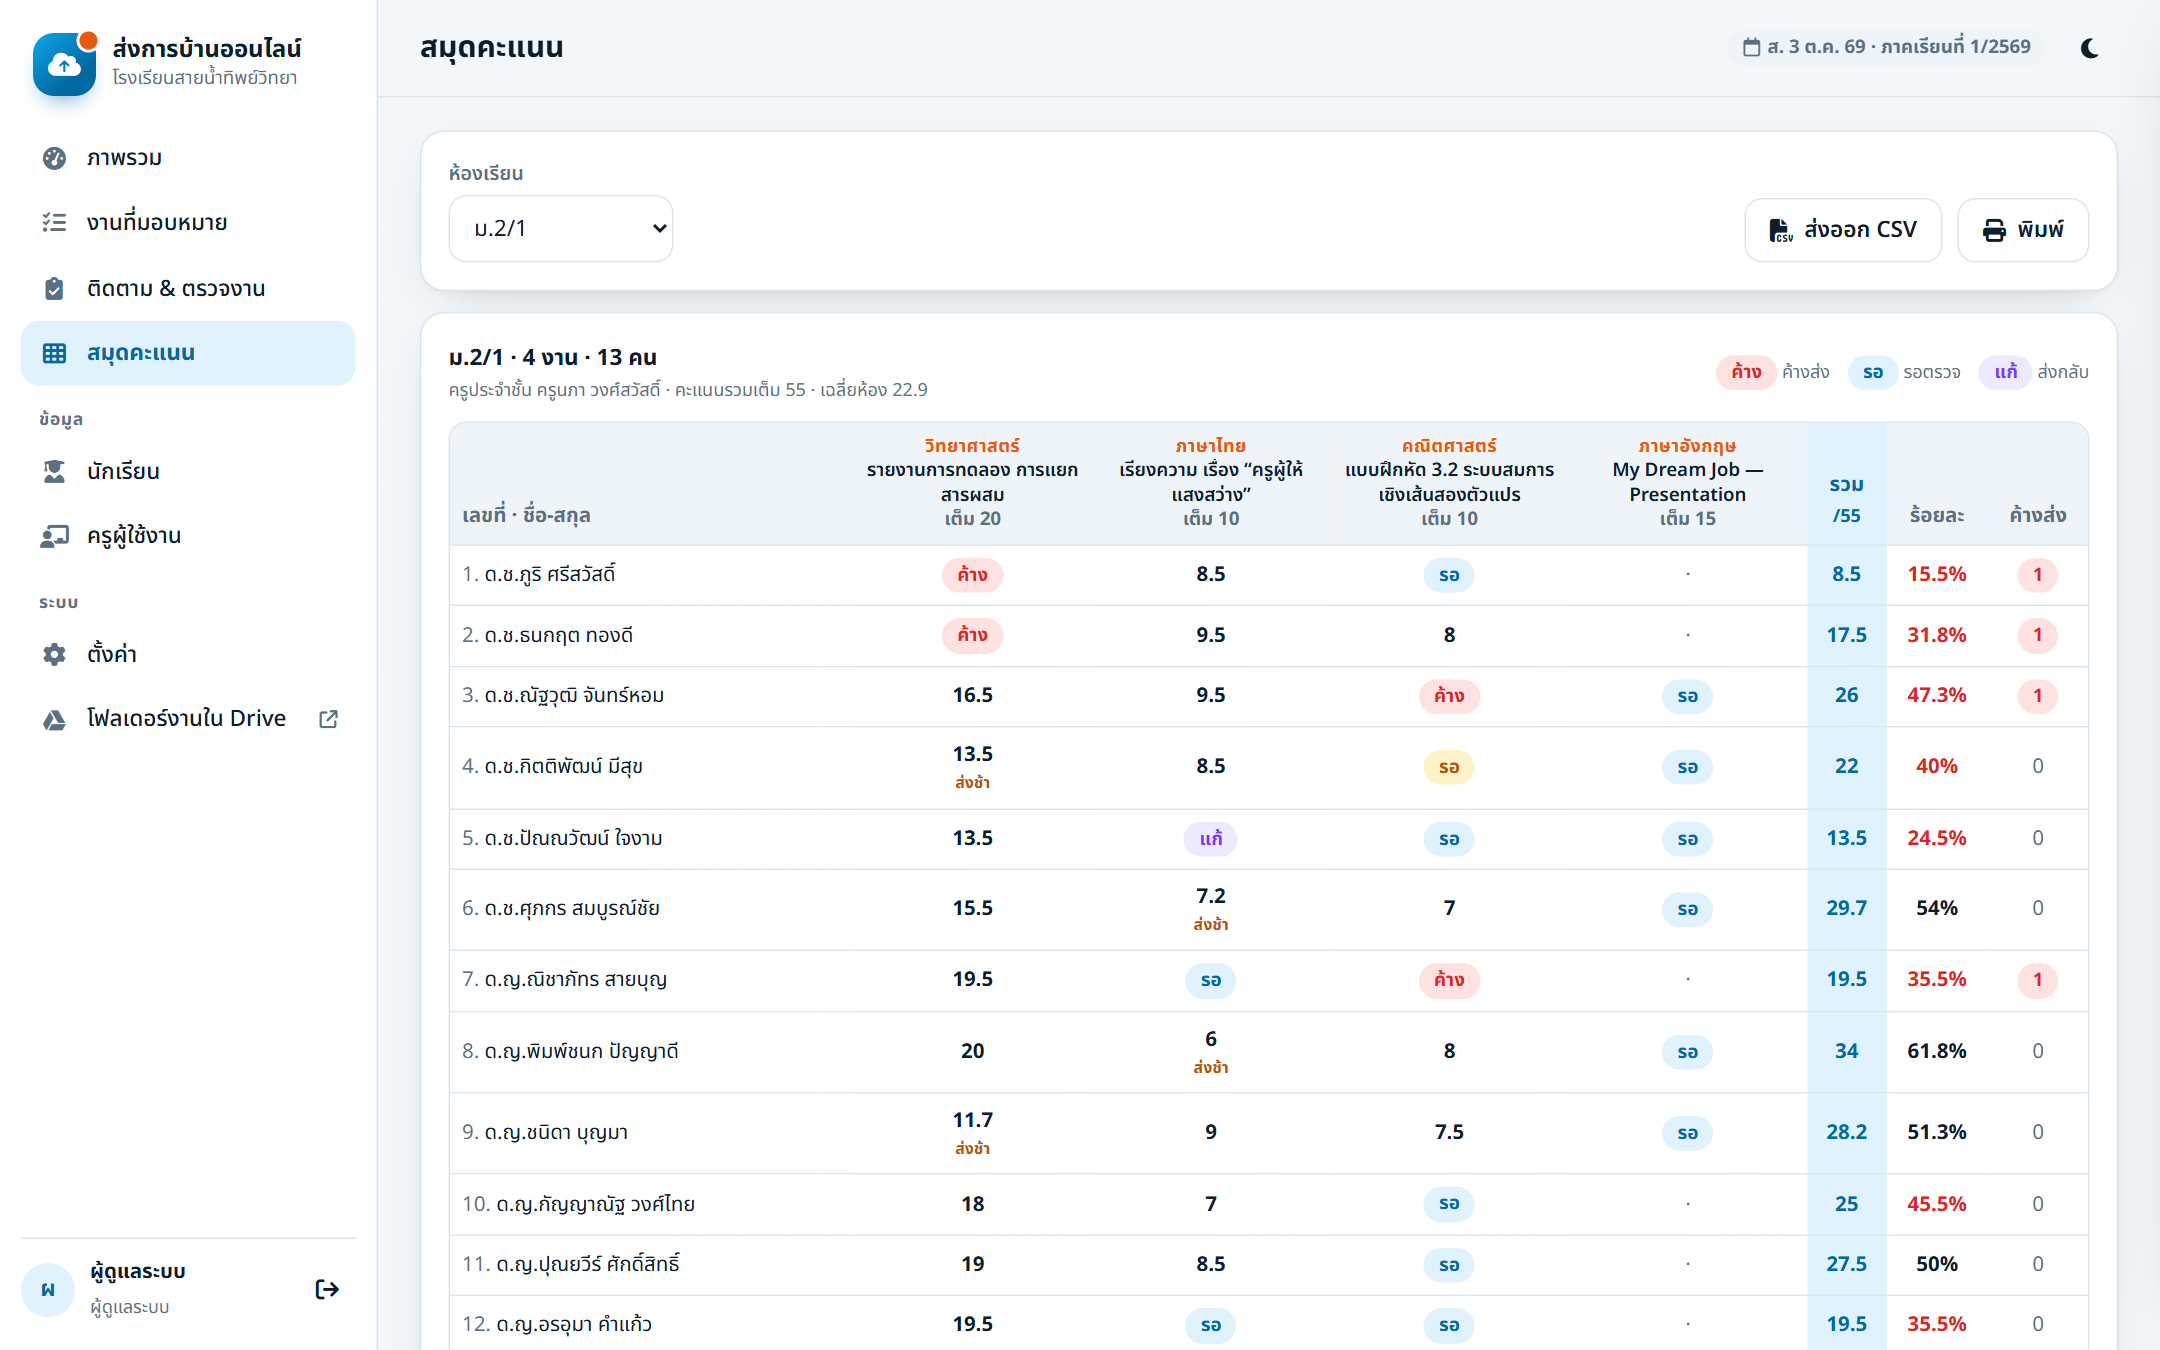Click the CSV file icon
The height and width of the screenshot is (1350, 2160).
[x=1781, y=230]
